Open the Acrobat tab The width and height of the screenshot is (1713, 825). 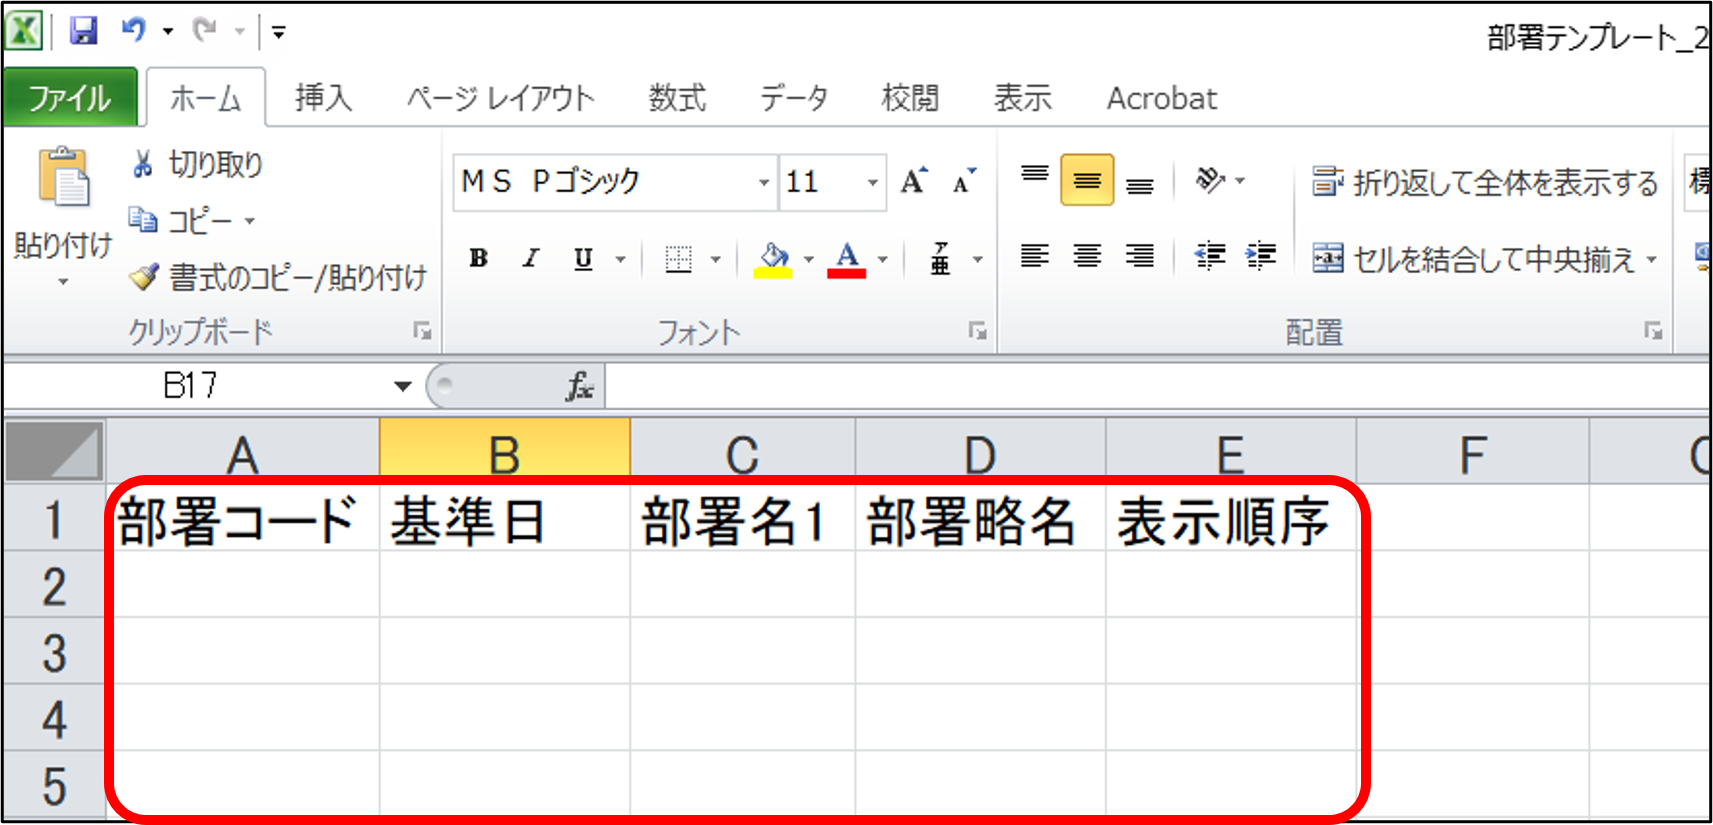coord(1161,98)
